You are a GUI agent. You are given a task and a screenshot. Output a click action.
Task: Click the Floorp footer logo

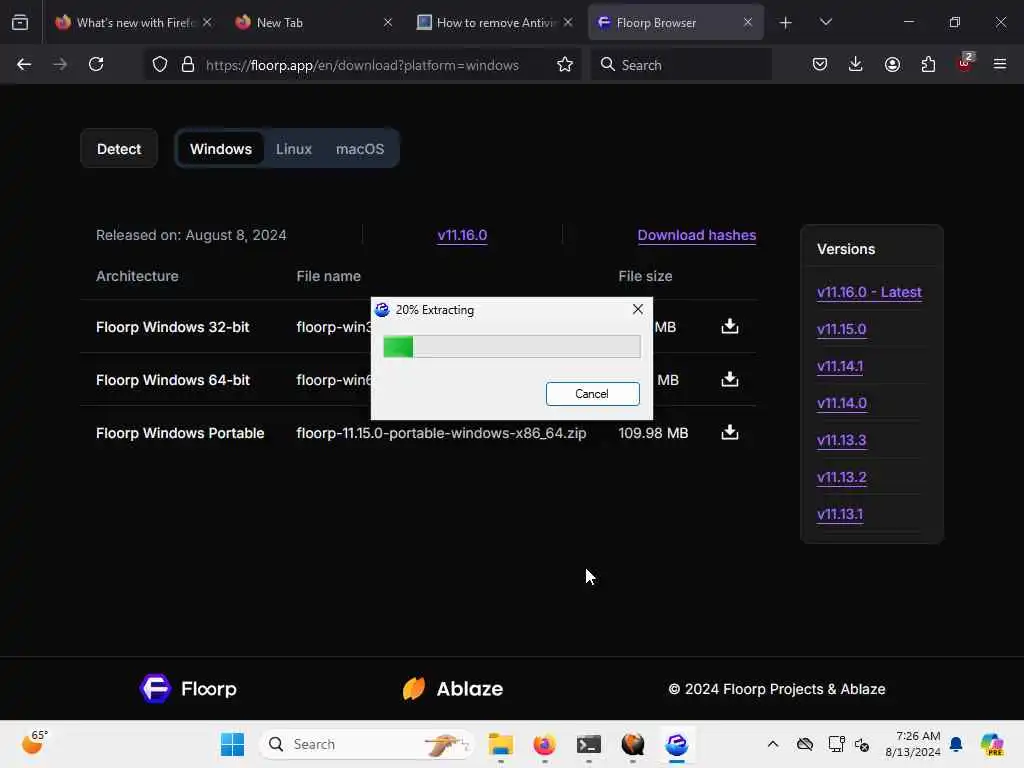coord(188,688)
